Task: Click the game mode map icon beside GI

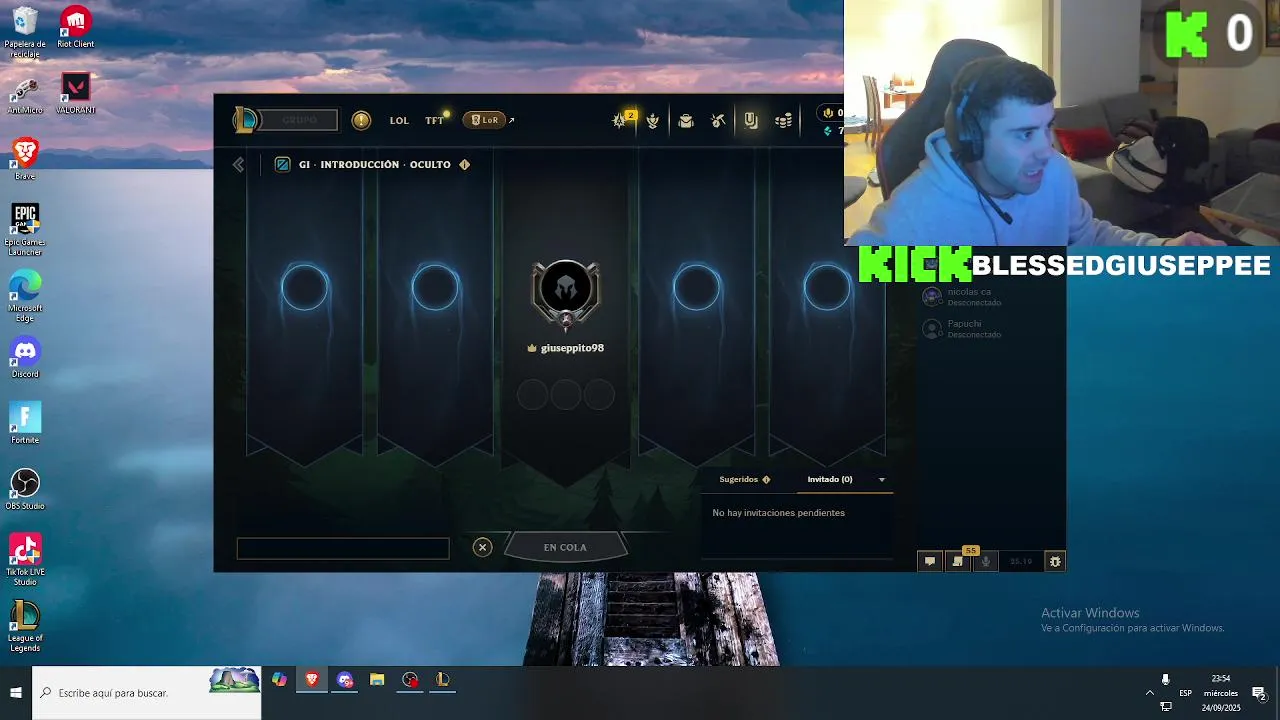Action: click(x=282, y=164)
